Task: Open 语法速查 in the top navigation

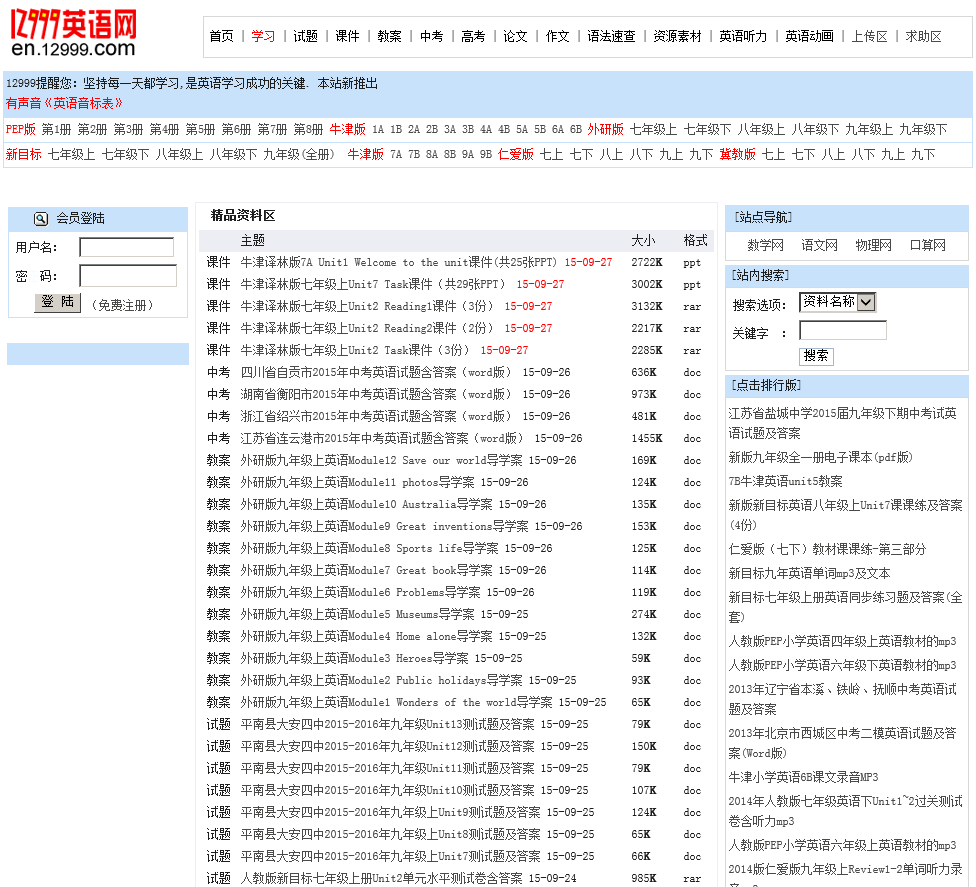Action: (611, 36)
